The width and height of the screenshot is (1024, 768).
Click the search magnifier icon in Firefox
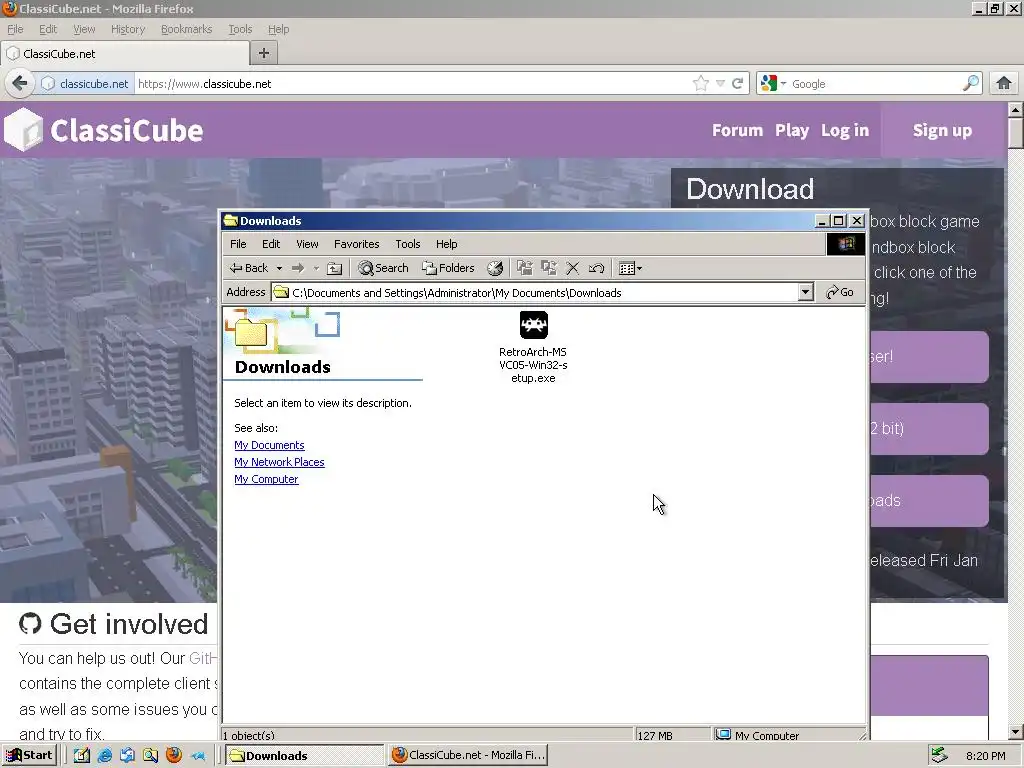[x=970, y=83]
